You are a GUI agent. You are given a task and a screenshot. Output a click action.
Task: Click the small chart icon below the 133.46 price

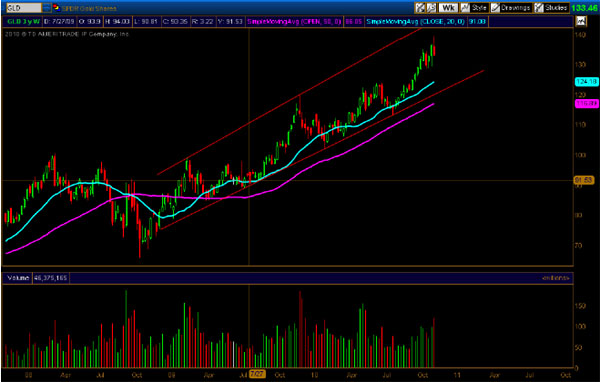pos(581,21)
